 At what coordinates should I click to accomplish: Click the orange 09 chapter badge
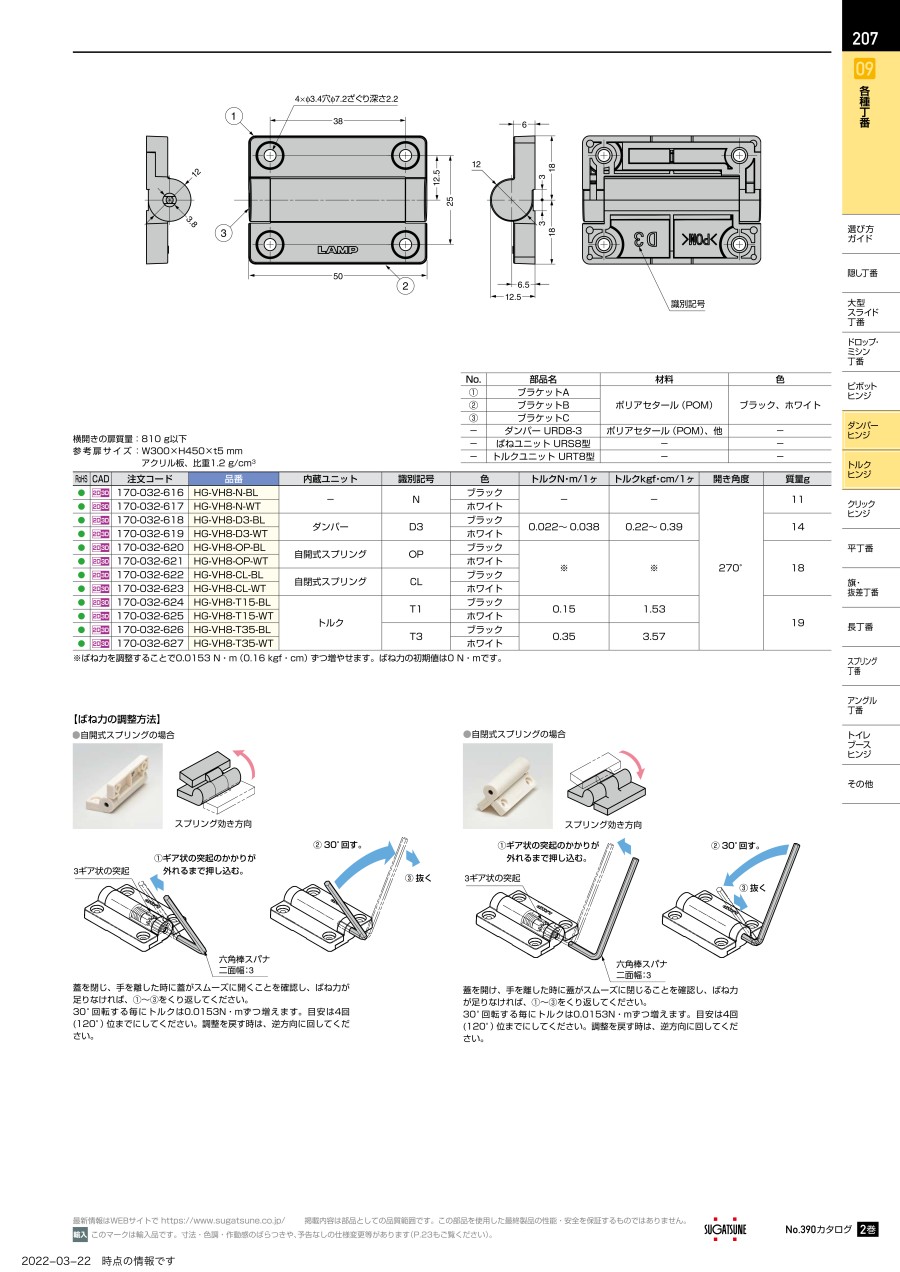864,69
